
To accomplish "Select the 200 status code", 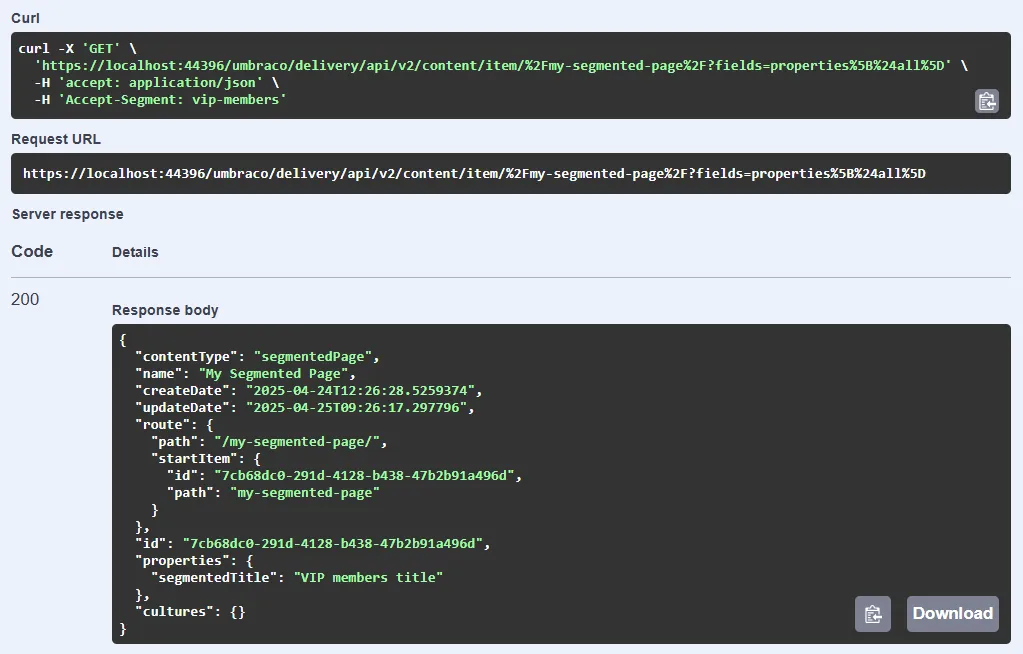I will [25, 299].
